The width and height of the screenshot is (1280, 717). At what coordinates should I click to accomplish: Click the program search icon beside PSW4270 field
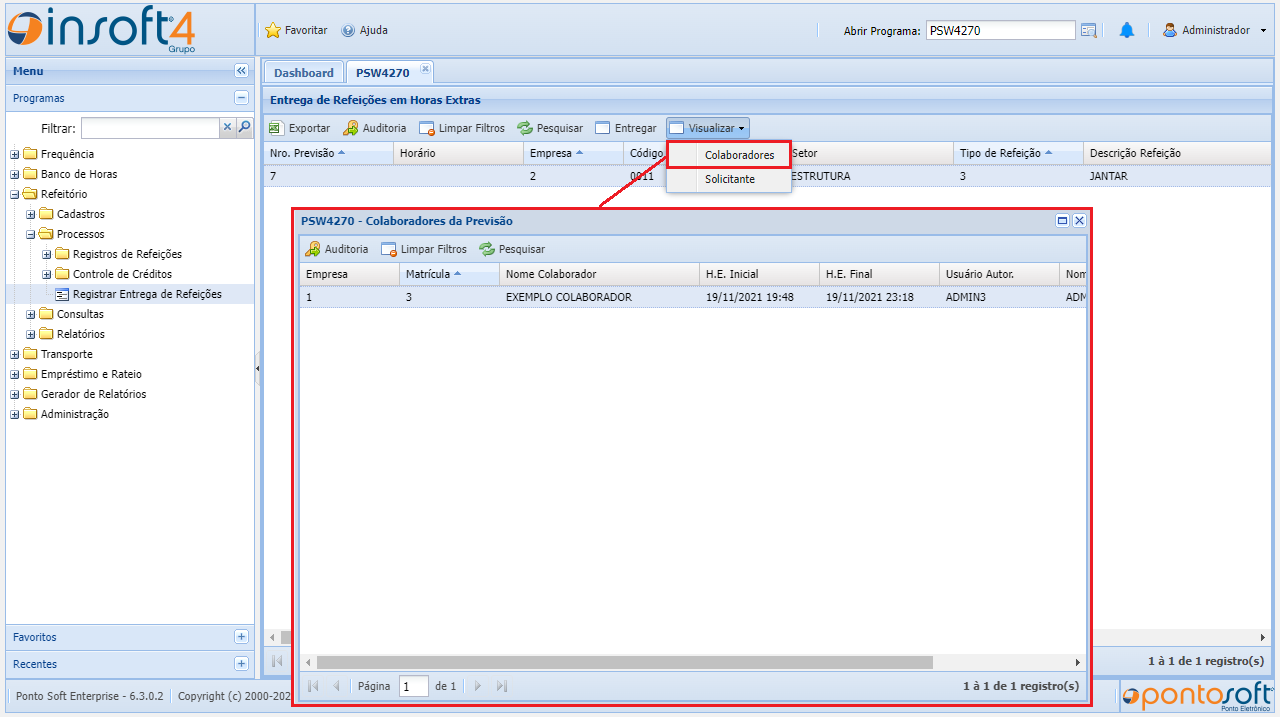point(1089,30)
